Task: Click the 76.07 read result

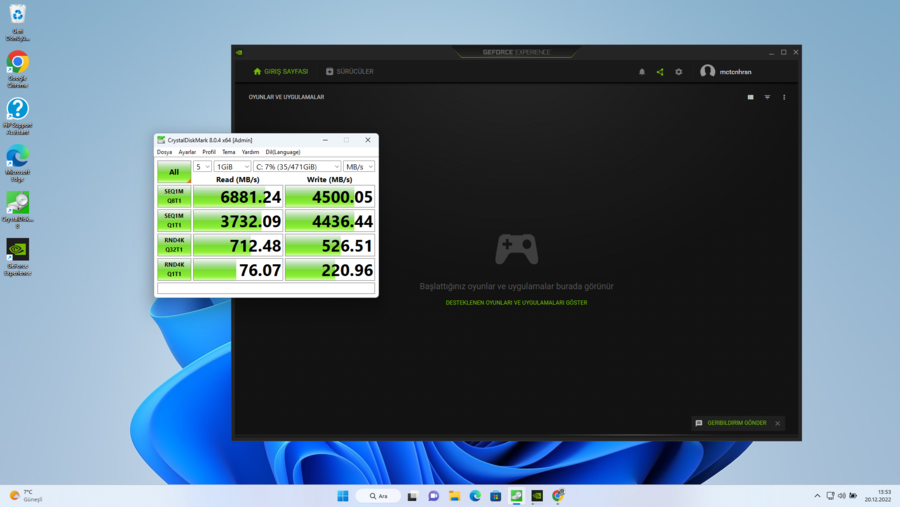Action: [x=238, y=269]
